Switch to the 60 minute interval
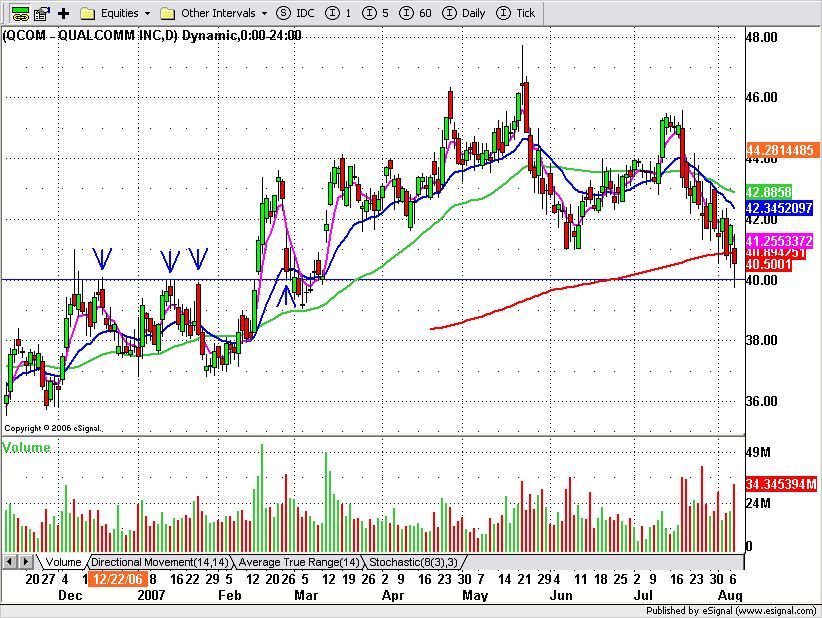The width and height of the screenshot is (822, 618). [415, 13]
